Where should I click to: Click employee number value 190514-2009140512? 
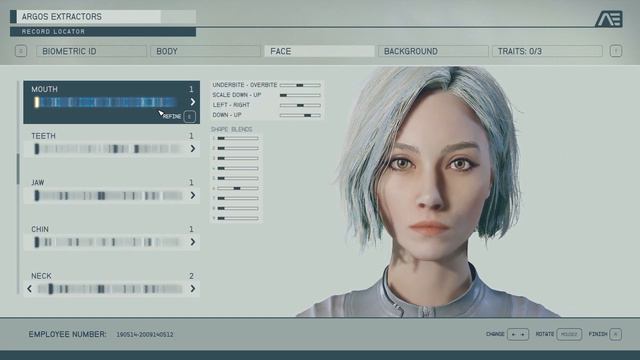coord(145,335)
